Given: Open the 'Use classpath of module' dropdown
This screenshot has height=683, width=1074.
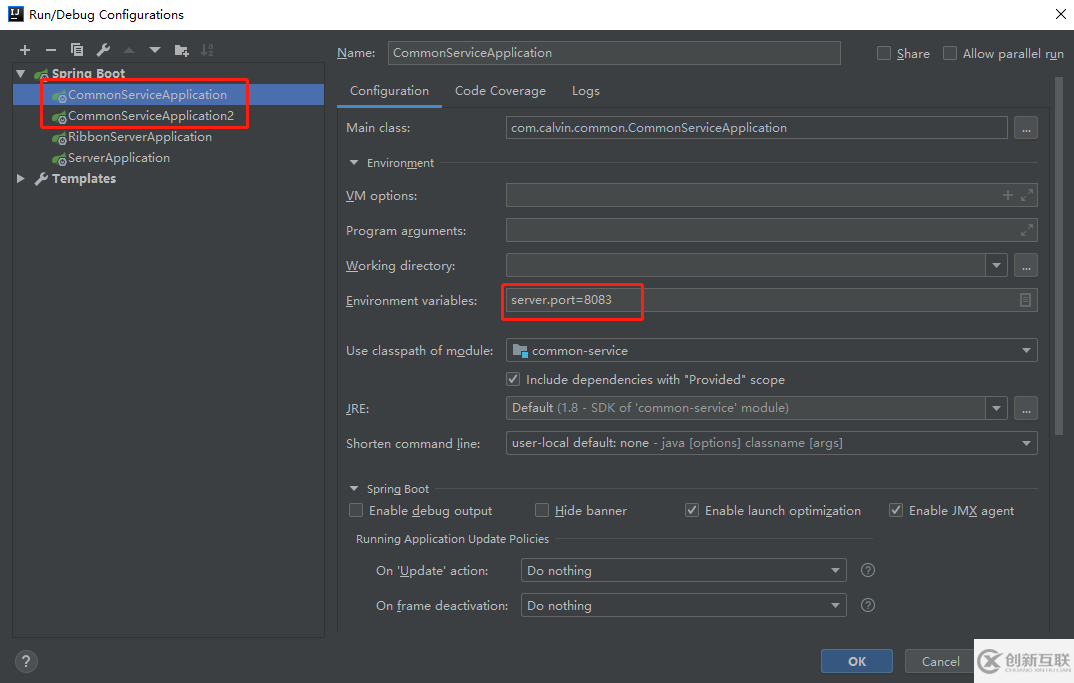Looking at the screenshot, I should [x=1026, y=351].
